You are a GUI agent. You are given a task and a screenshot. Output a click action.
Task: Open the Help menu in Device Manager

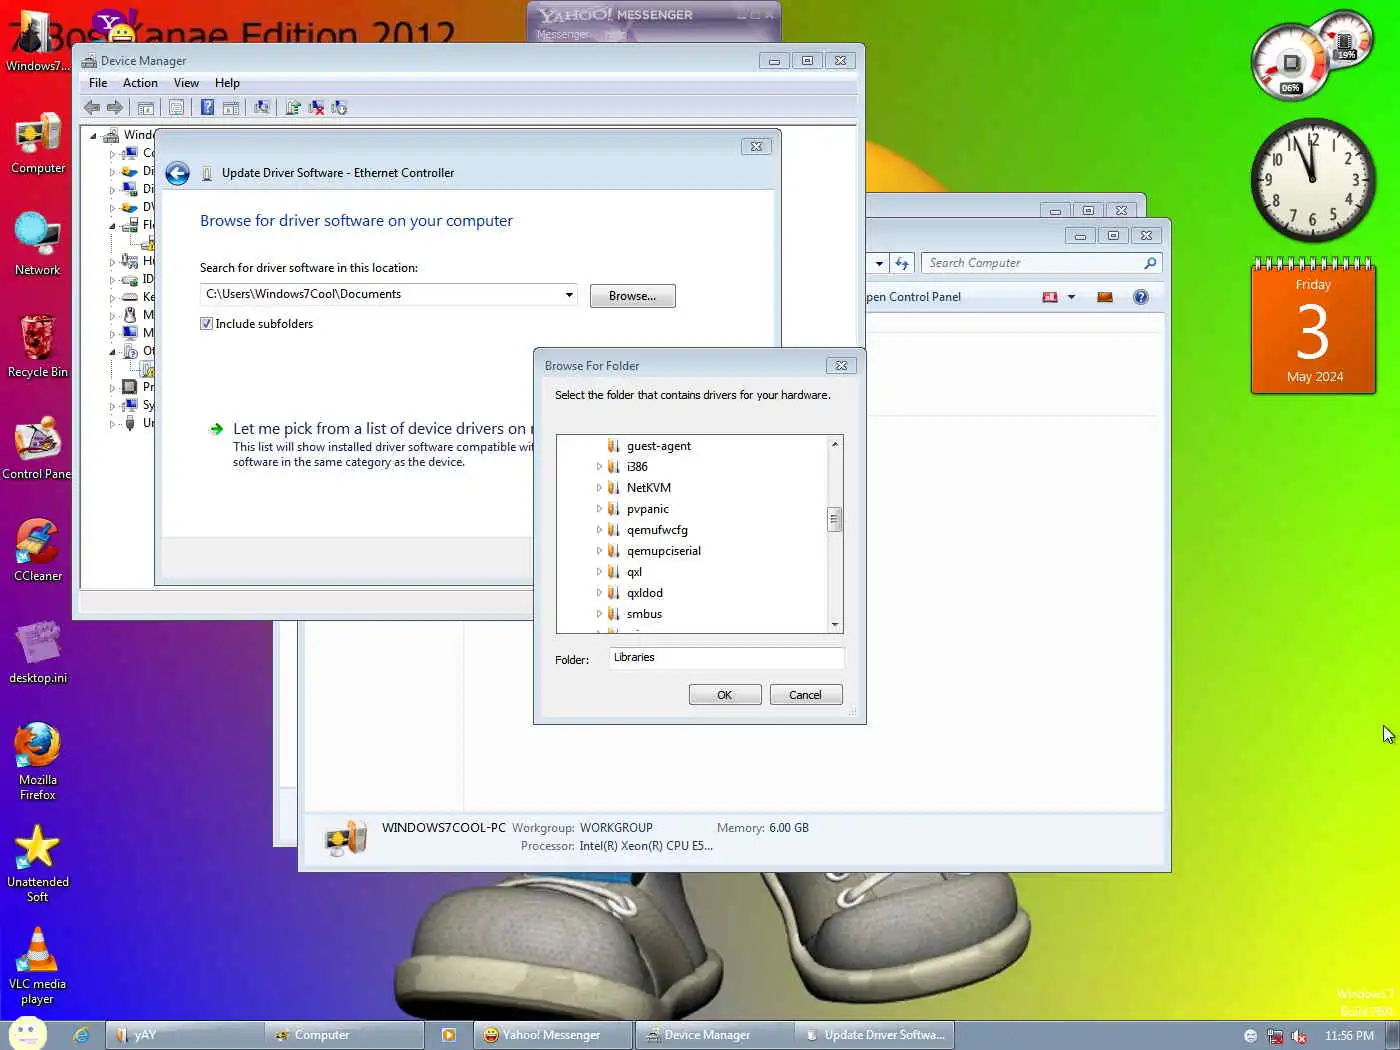click(x=227, y=83)
